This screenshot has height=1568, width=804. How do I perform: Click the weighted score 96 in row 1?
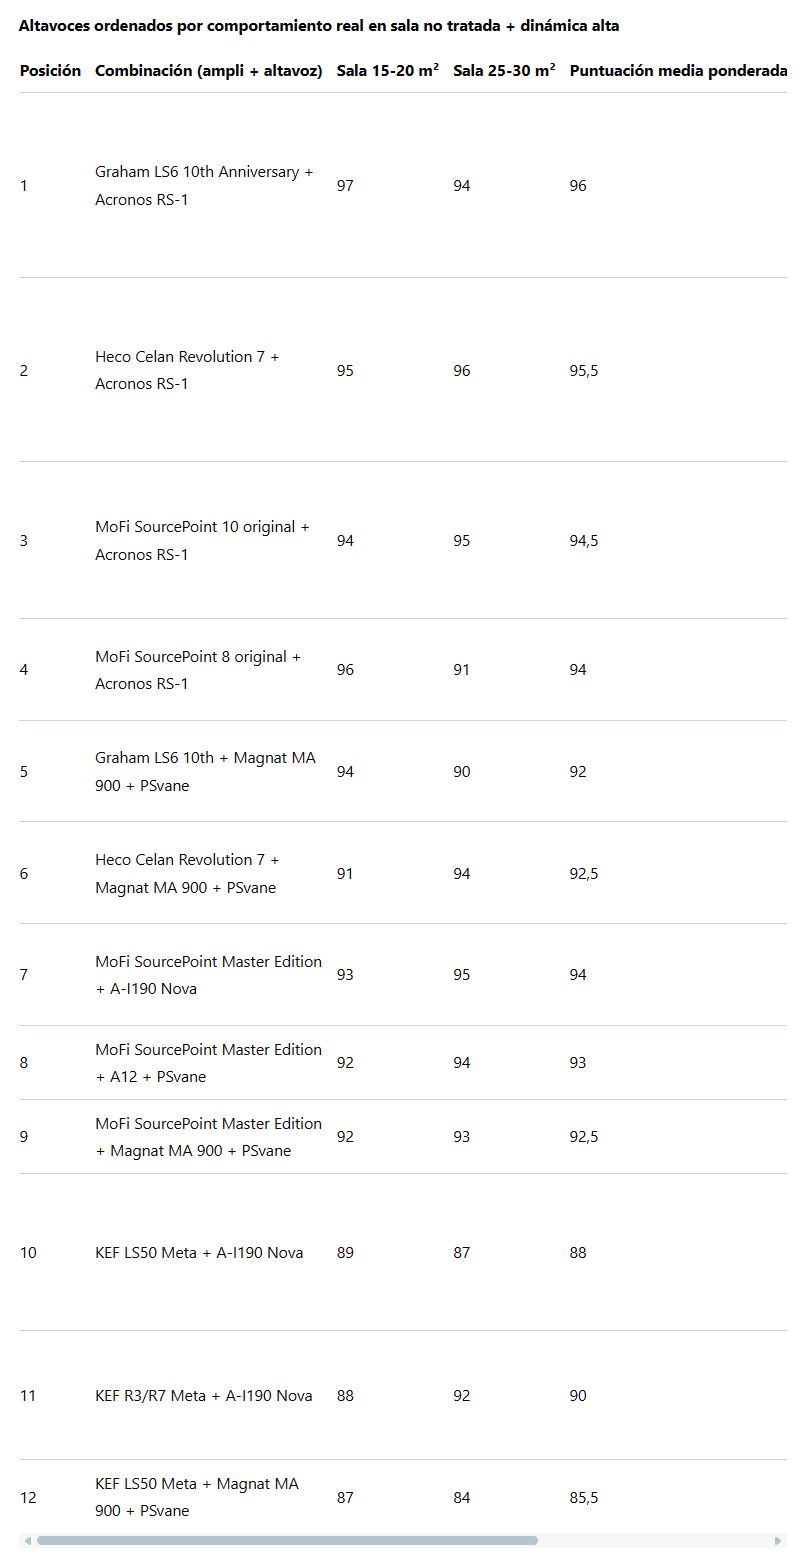(578, 186)
